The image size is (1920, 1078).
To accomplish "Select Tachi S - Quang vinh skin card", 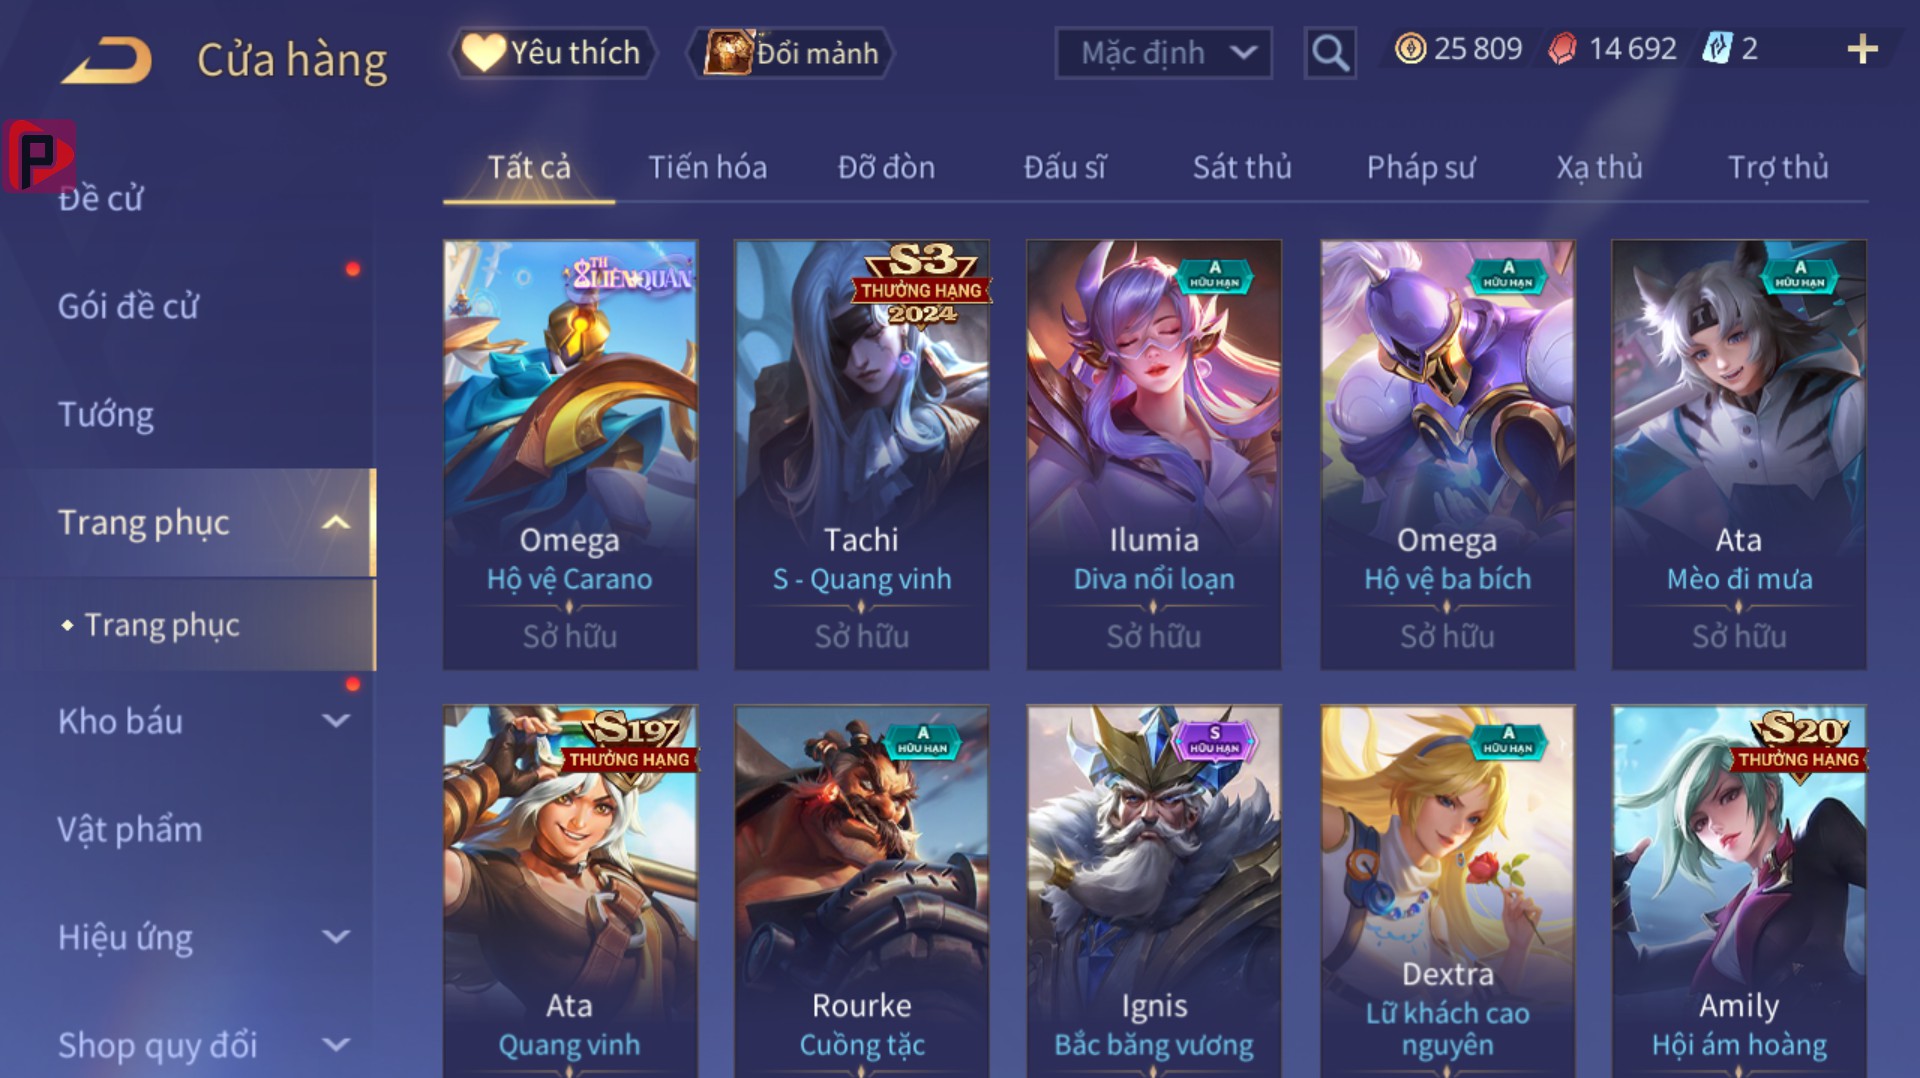I will 861,454.
